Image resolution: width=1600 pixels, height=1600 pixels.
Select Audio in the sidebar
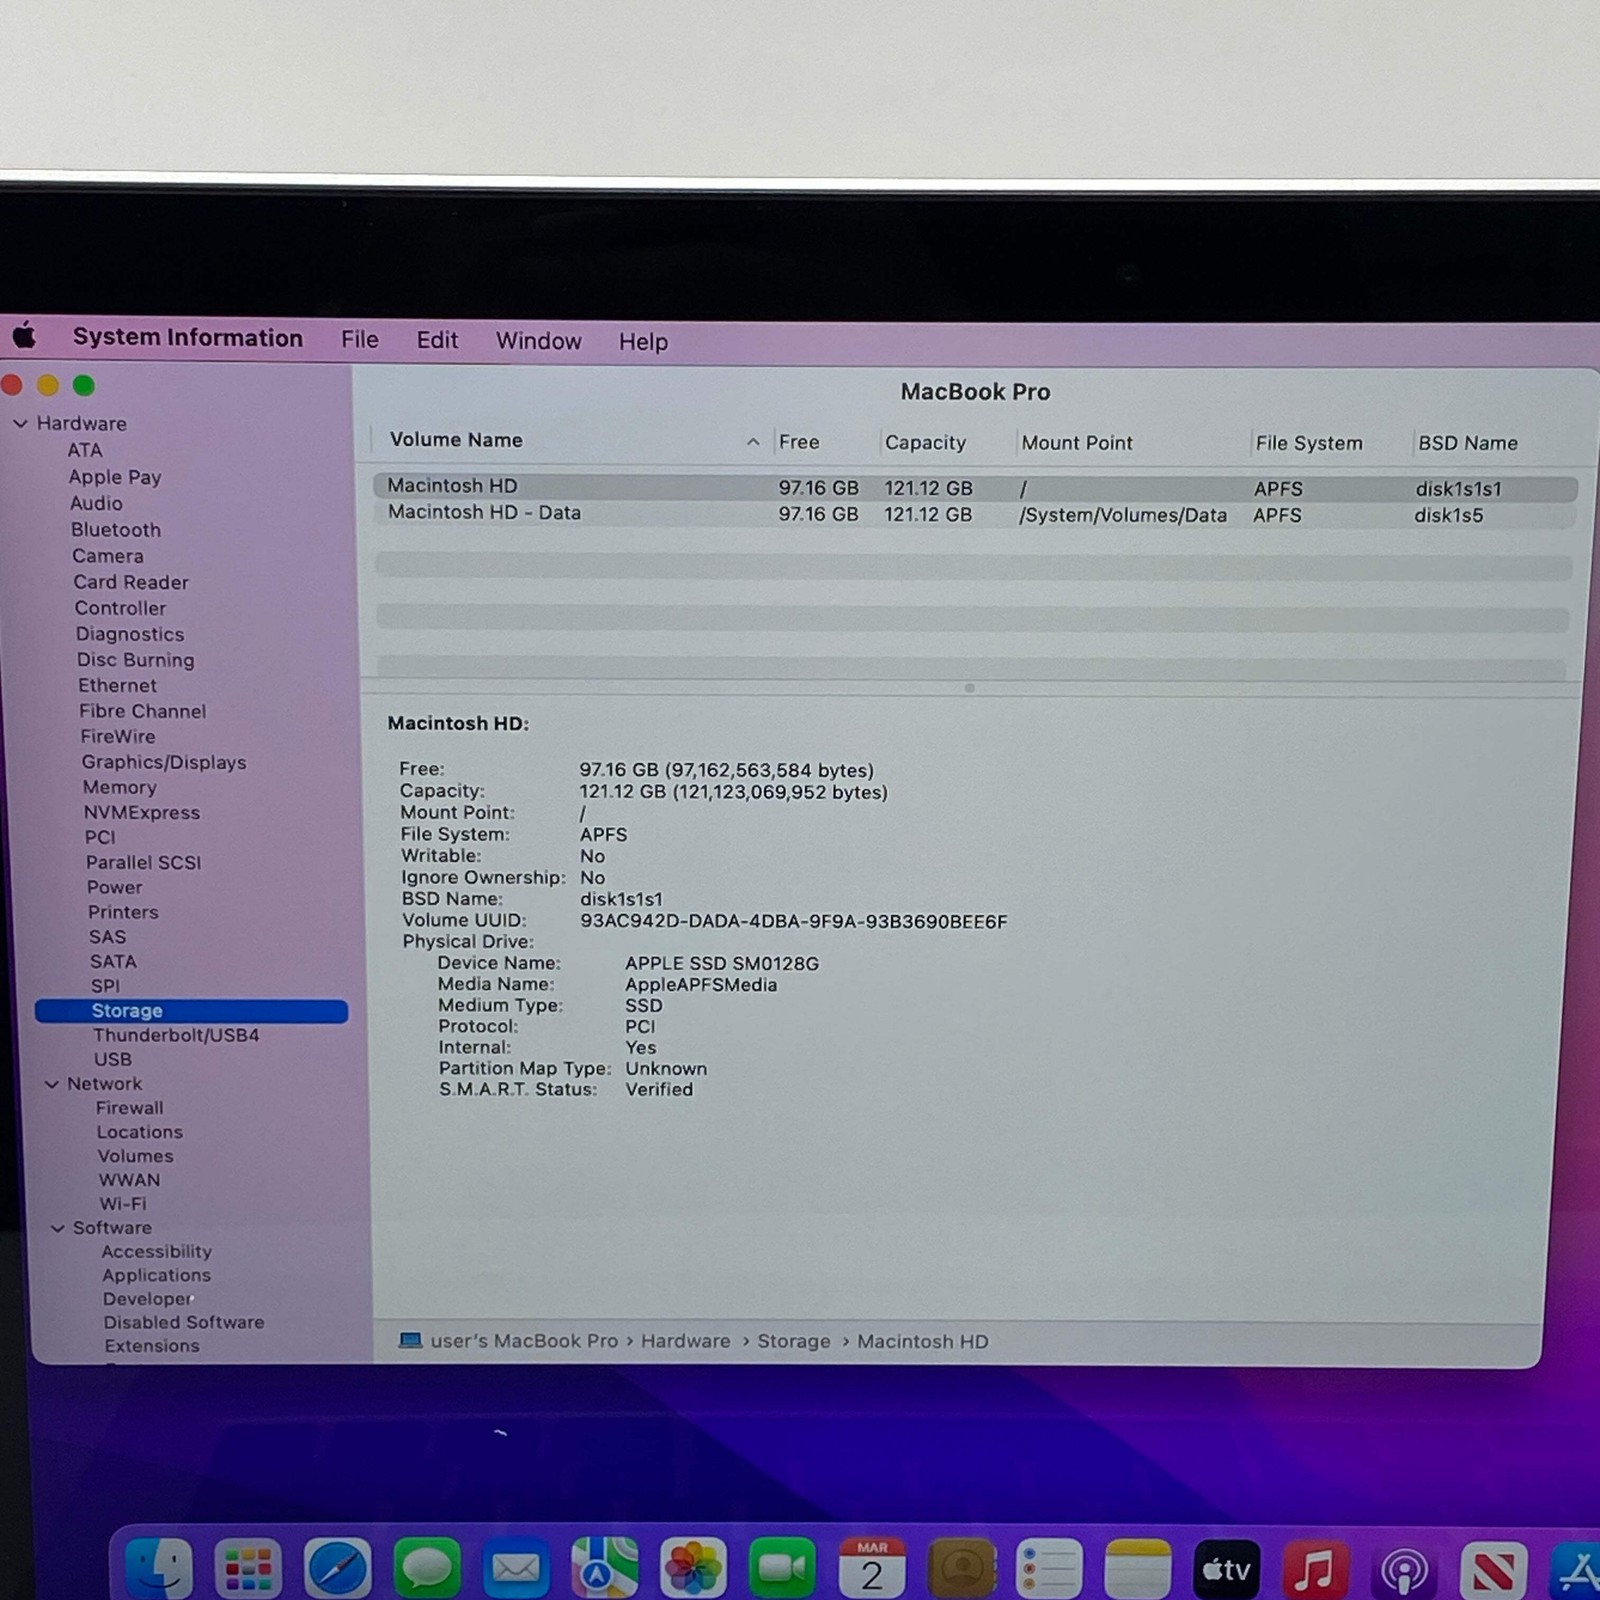(96, 503)
